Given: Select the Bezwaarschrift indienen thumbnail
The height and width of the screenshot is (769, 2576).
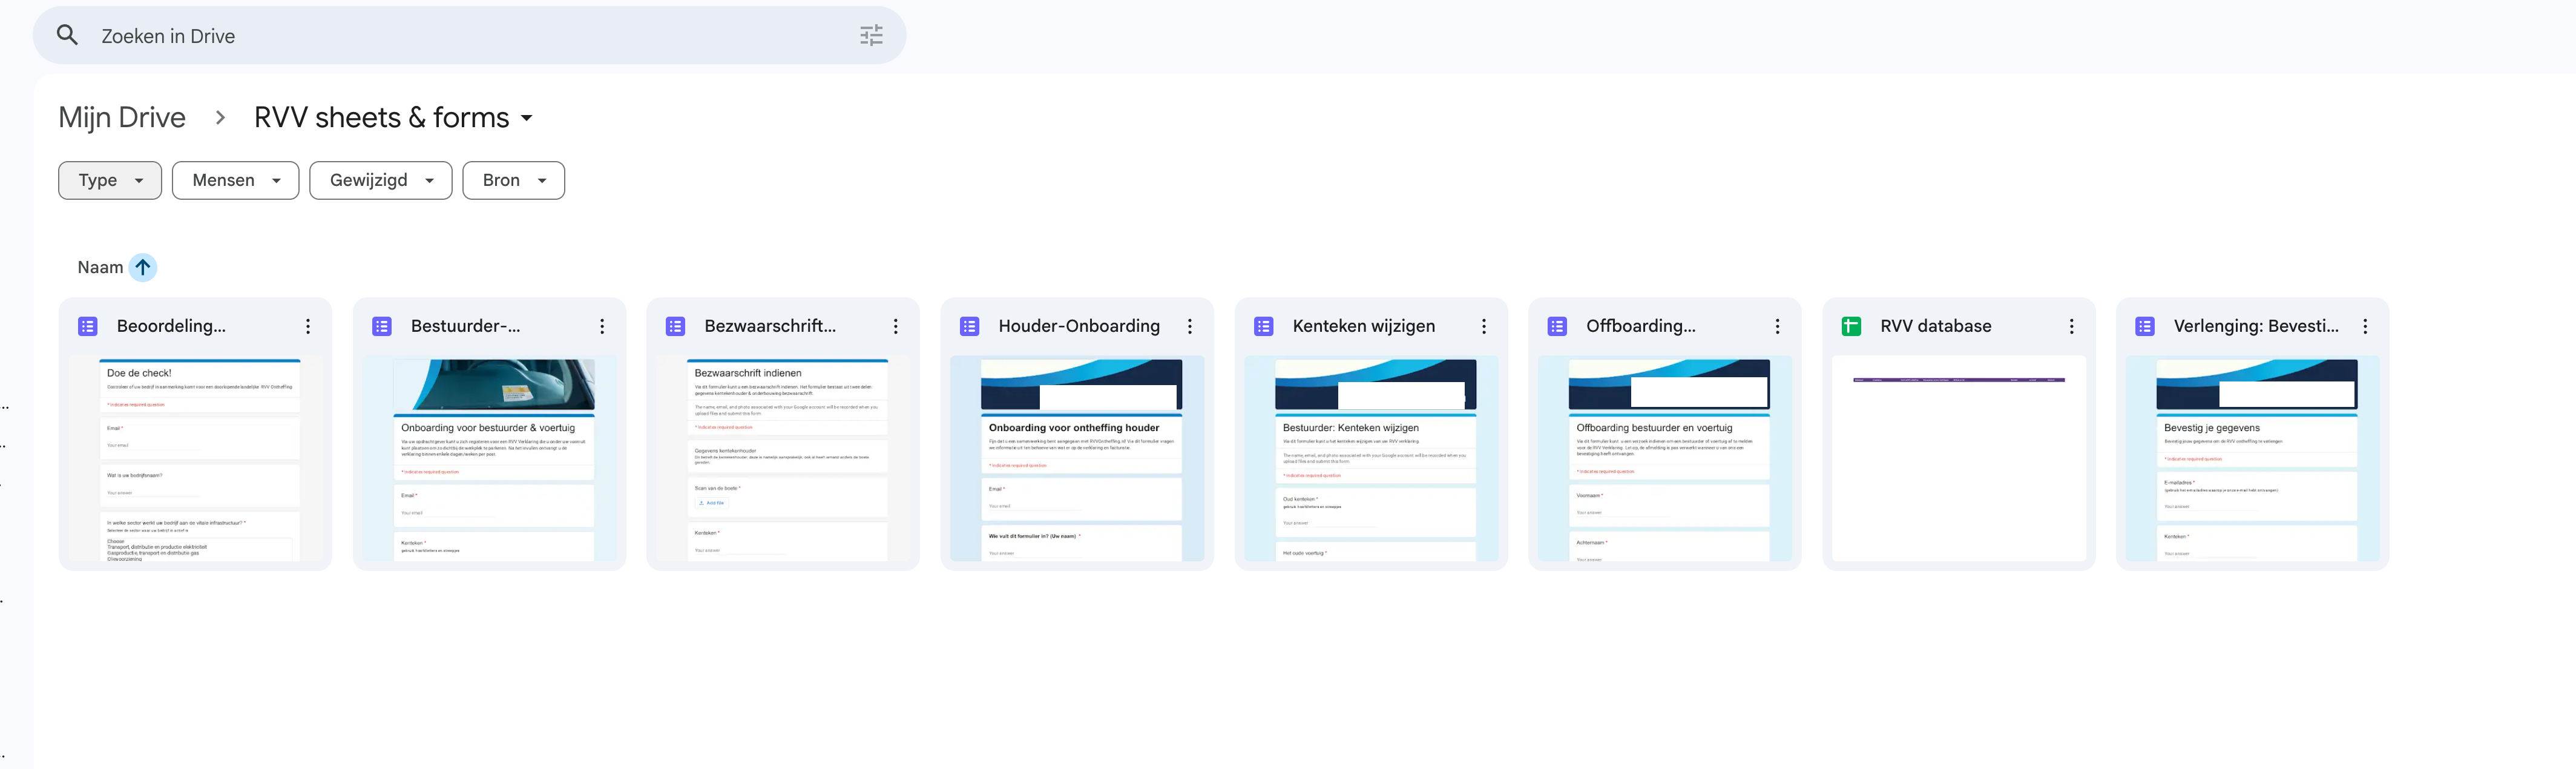Looking at the screenshot, I should [x=784, y=459].
